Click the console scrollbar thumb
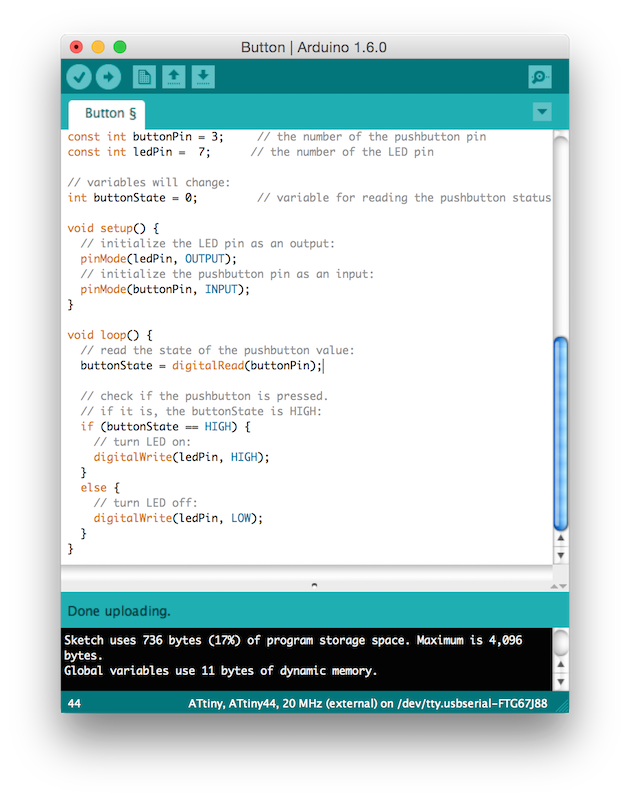The width and height of the screenshot is (630, 800). [x=560, y=643]
